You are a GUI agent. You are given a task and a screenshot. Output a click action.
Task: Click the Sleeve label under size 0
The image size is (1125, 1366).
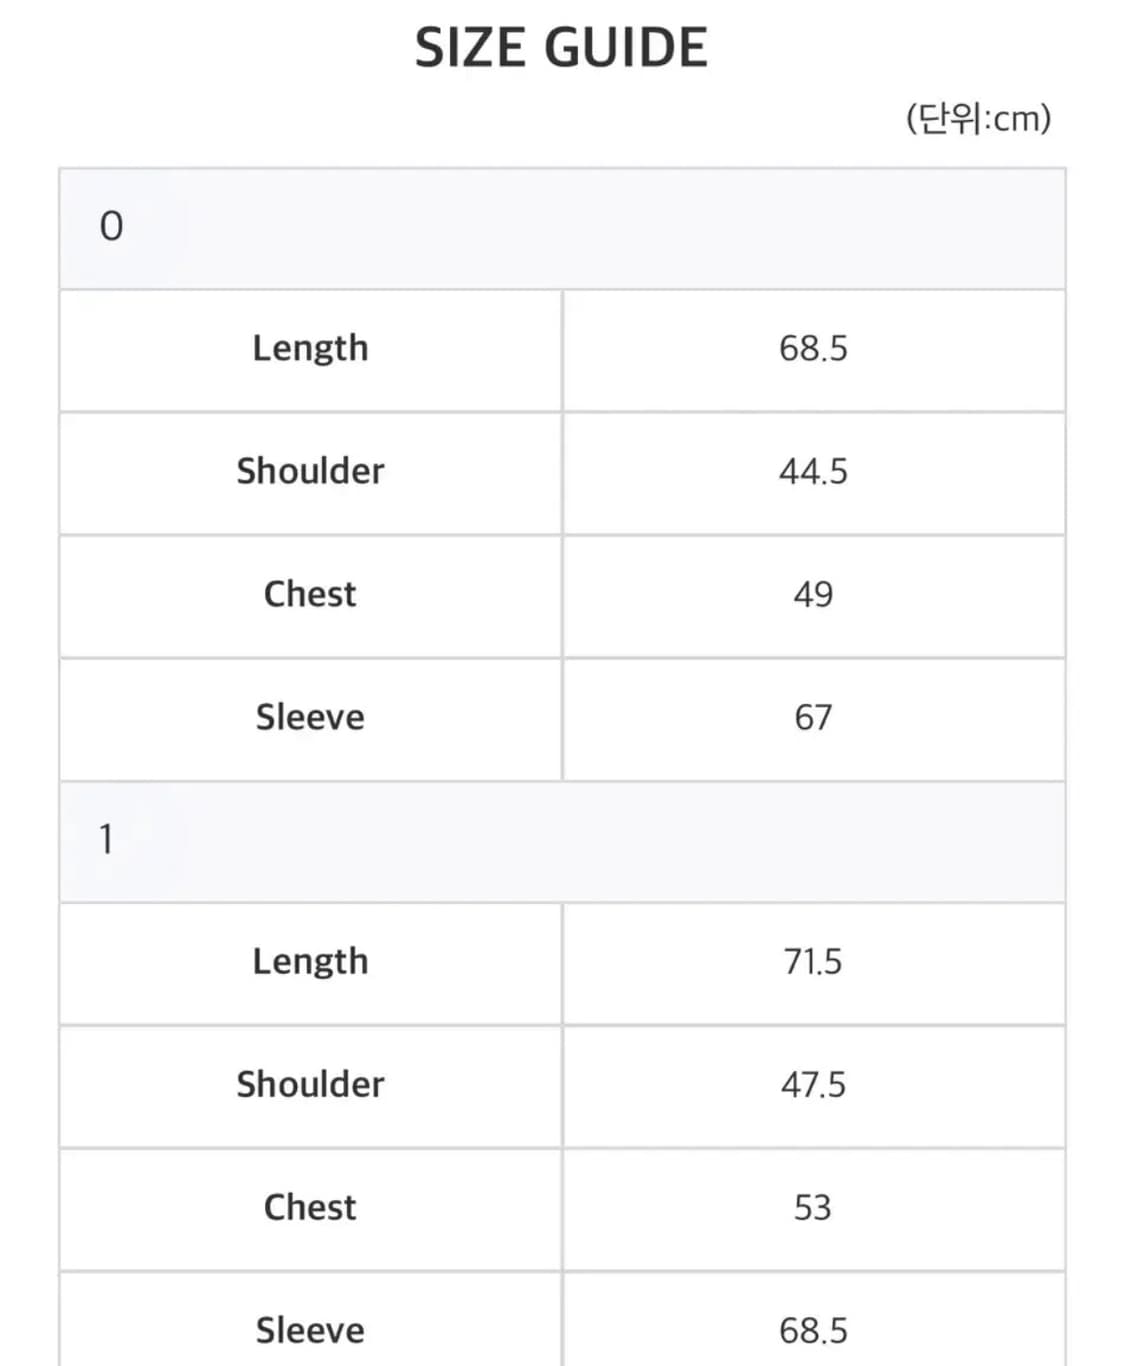(x=310, y=717)
